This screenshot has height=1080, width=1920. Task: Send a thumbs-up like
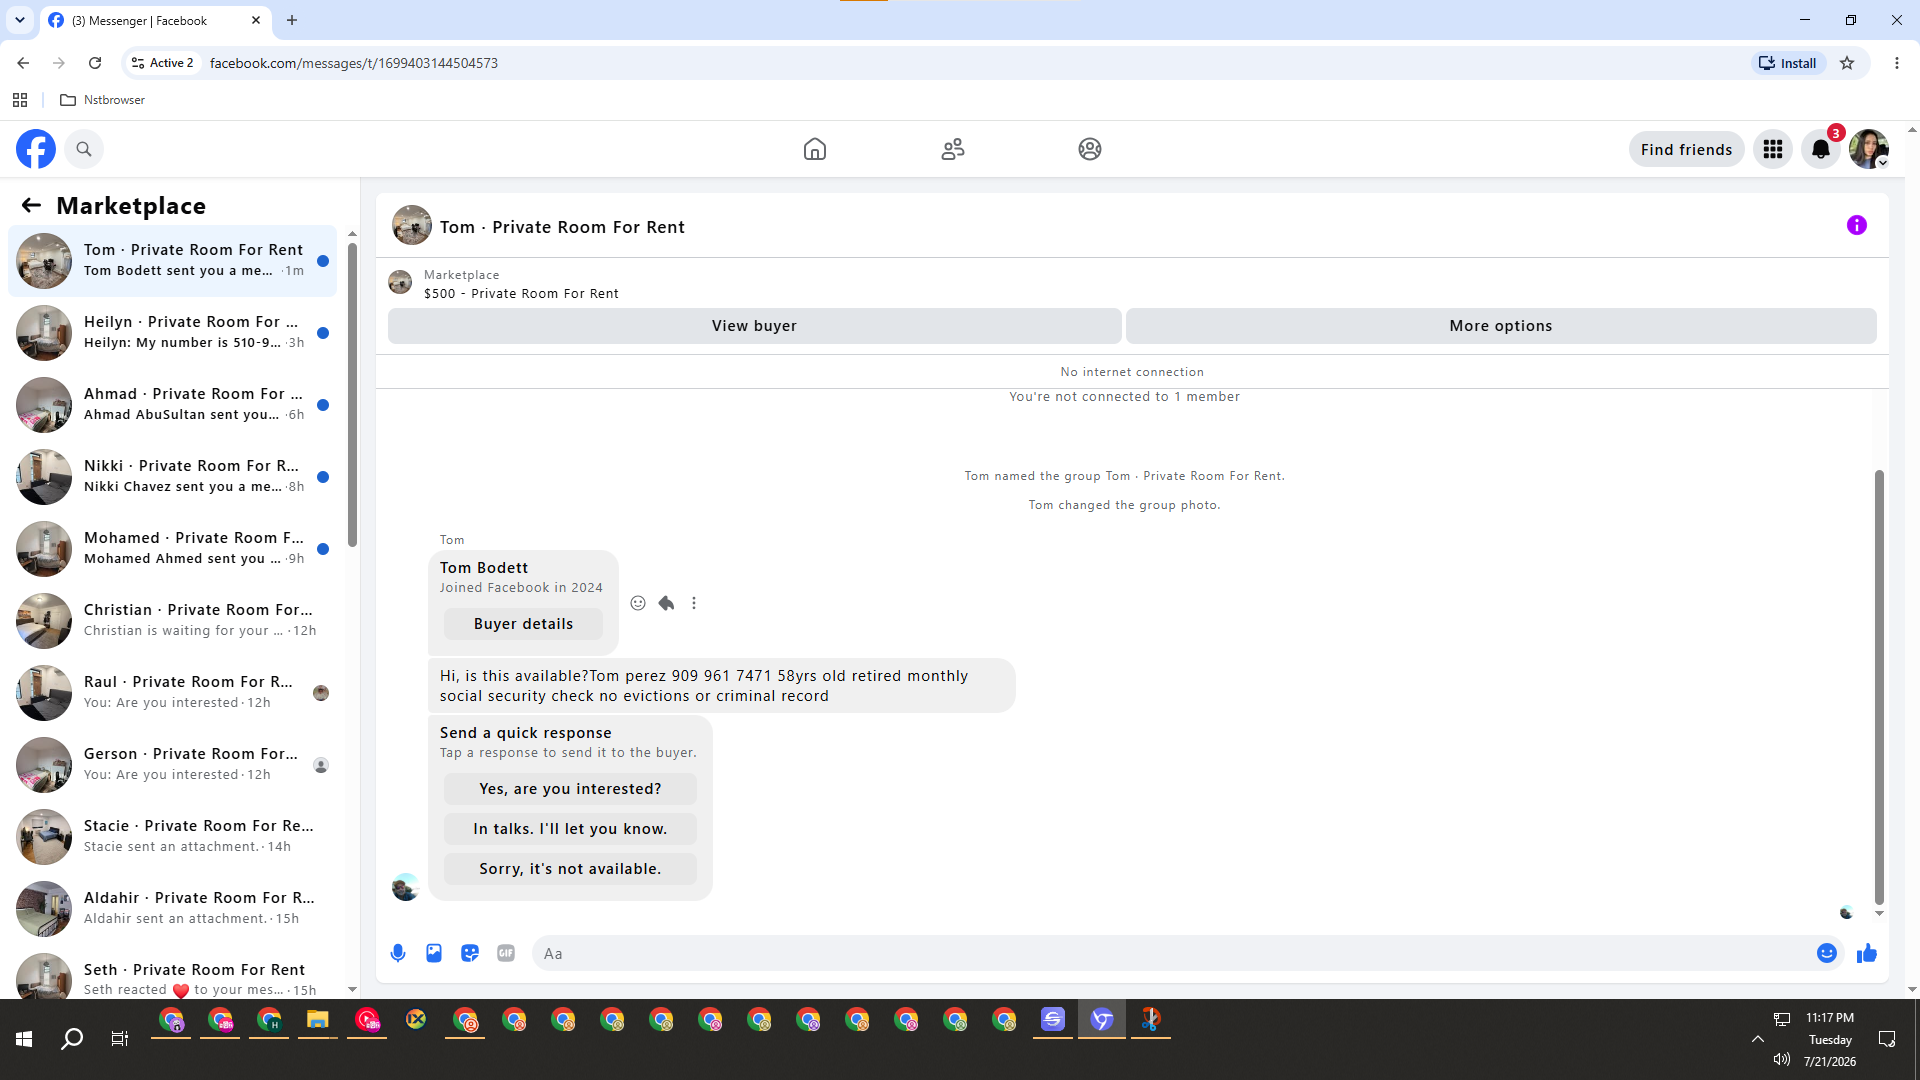1867,953
